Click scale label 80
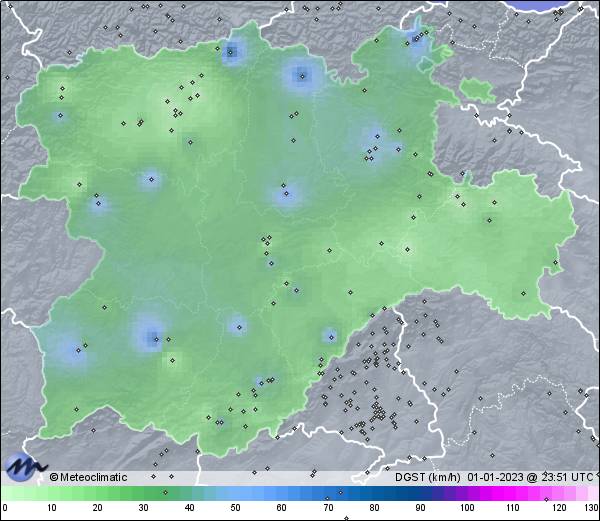This screenshot has height=521, width=600. 374,508
